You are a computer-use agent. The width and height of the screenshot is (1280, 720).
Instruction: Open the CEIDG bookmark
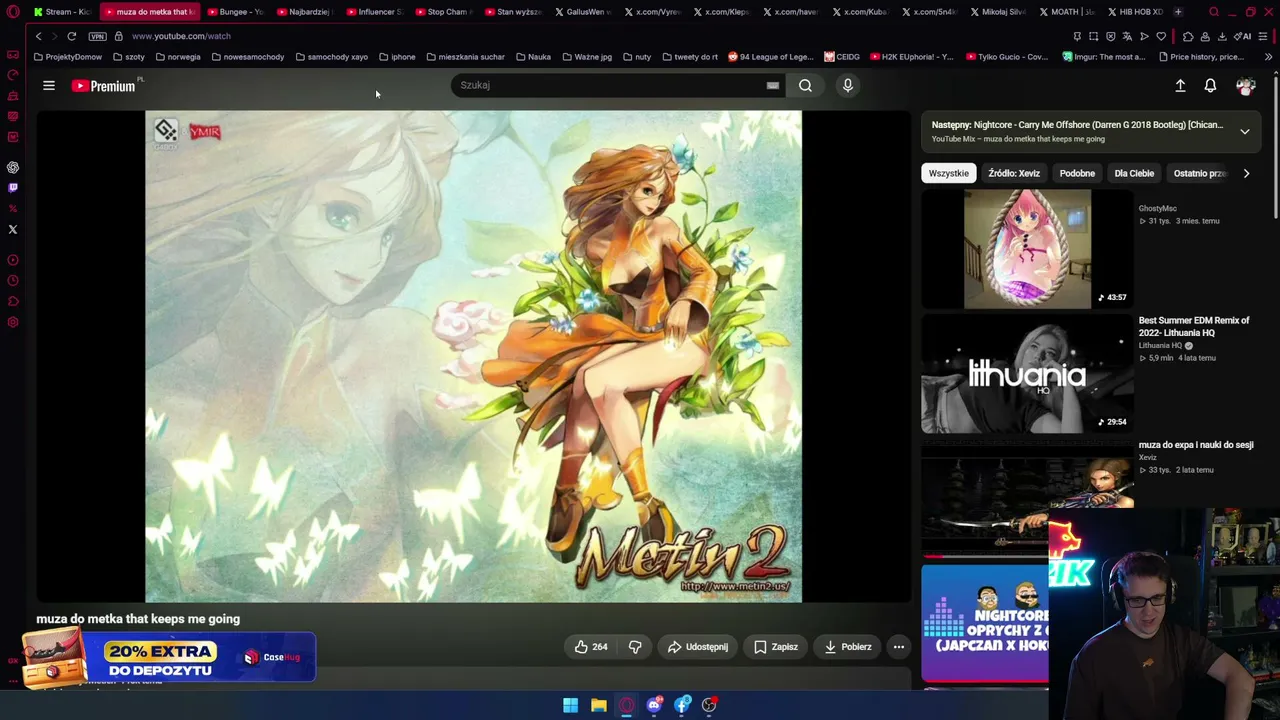click(842, 57)
